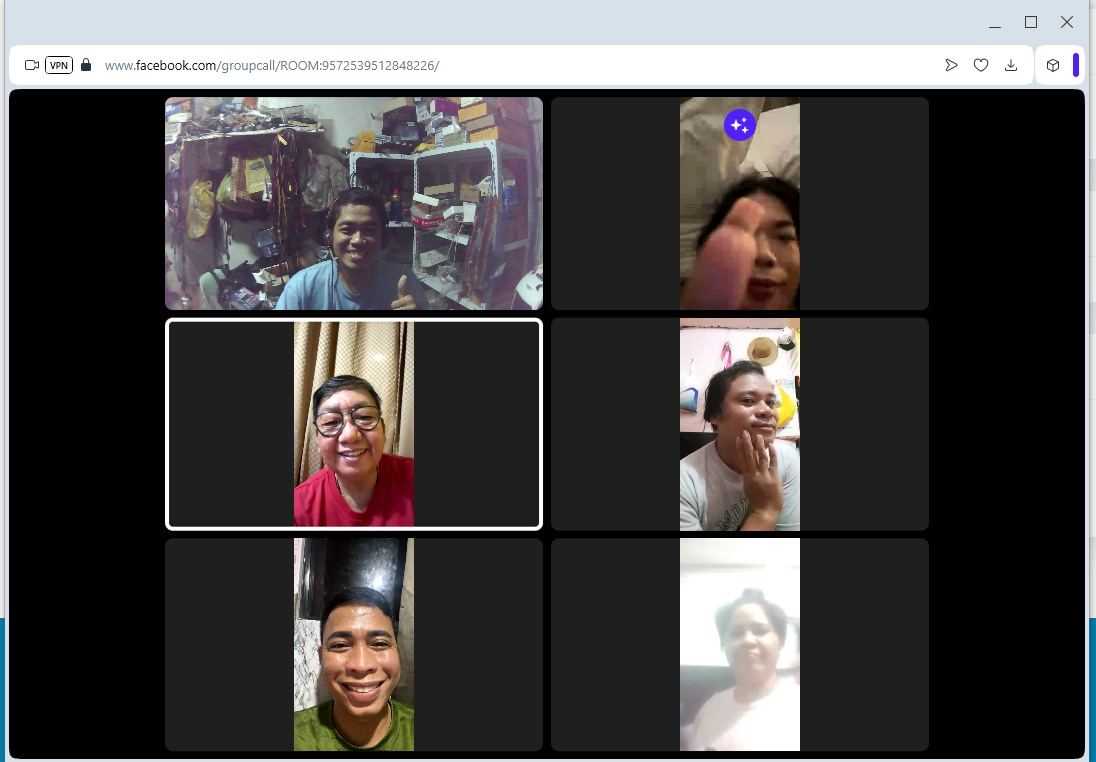Select the highlighted video tile with red shirt participant
The width and height of the screenshot is (1096, 762).
(354, 424)
